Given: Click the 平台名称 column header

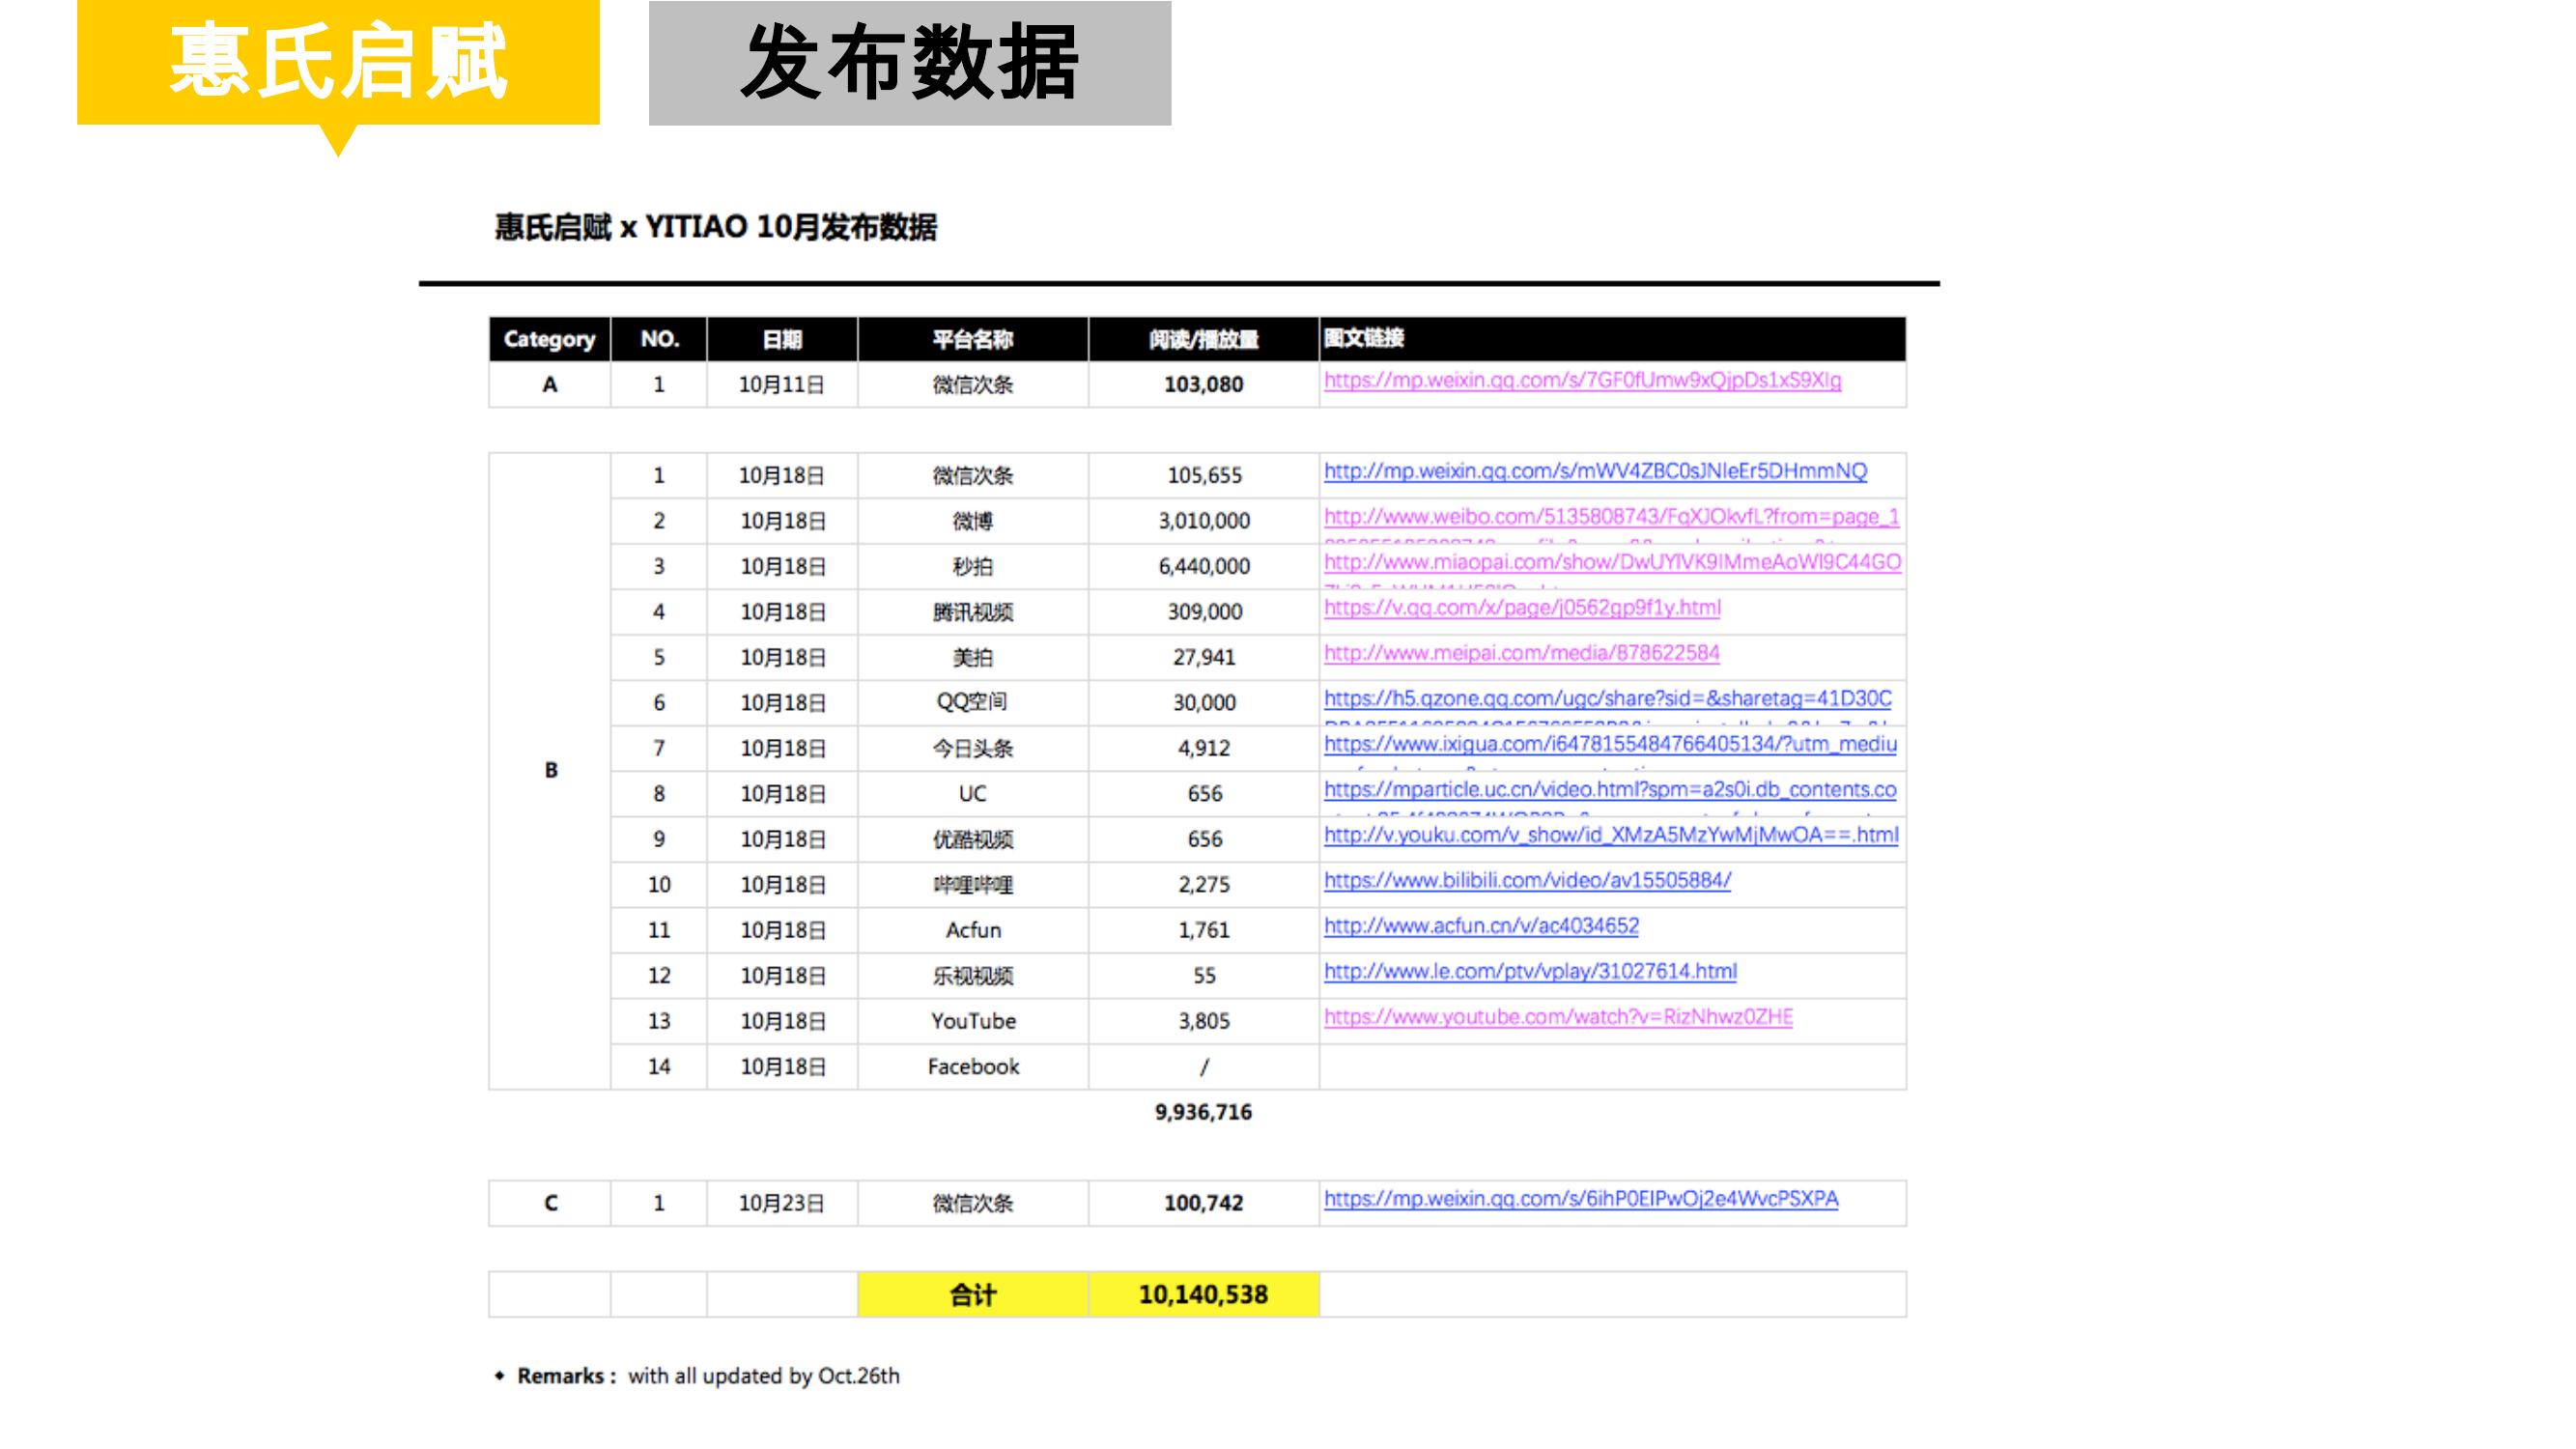Looking at the screenshot, I should pos(973,339).
